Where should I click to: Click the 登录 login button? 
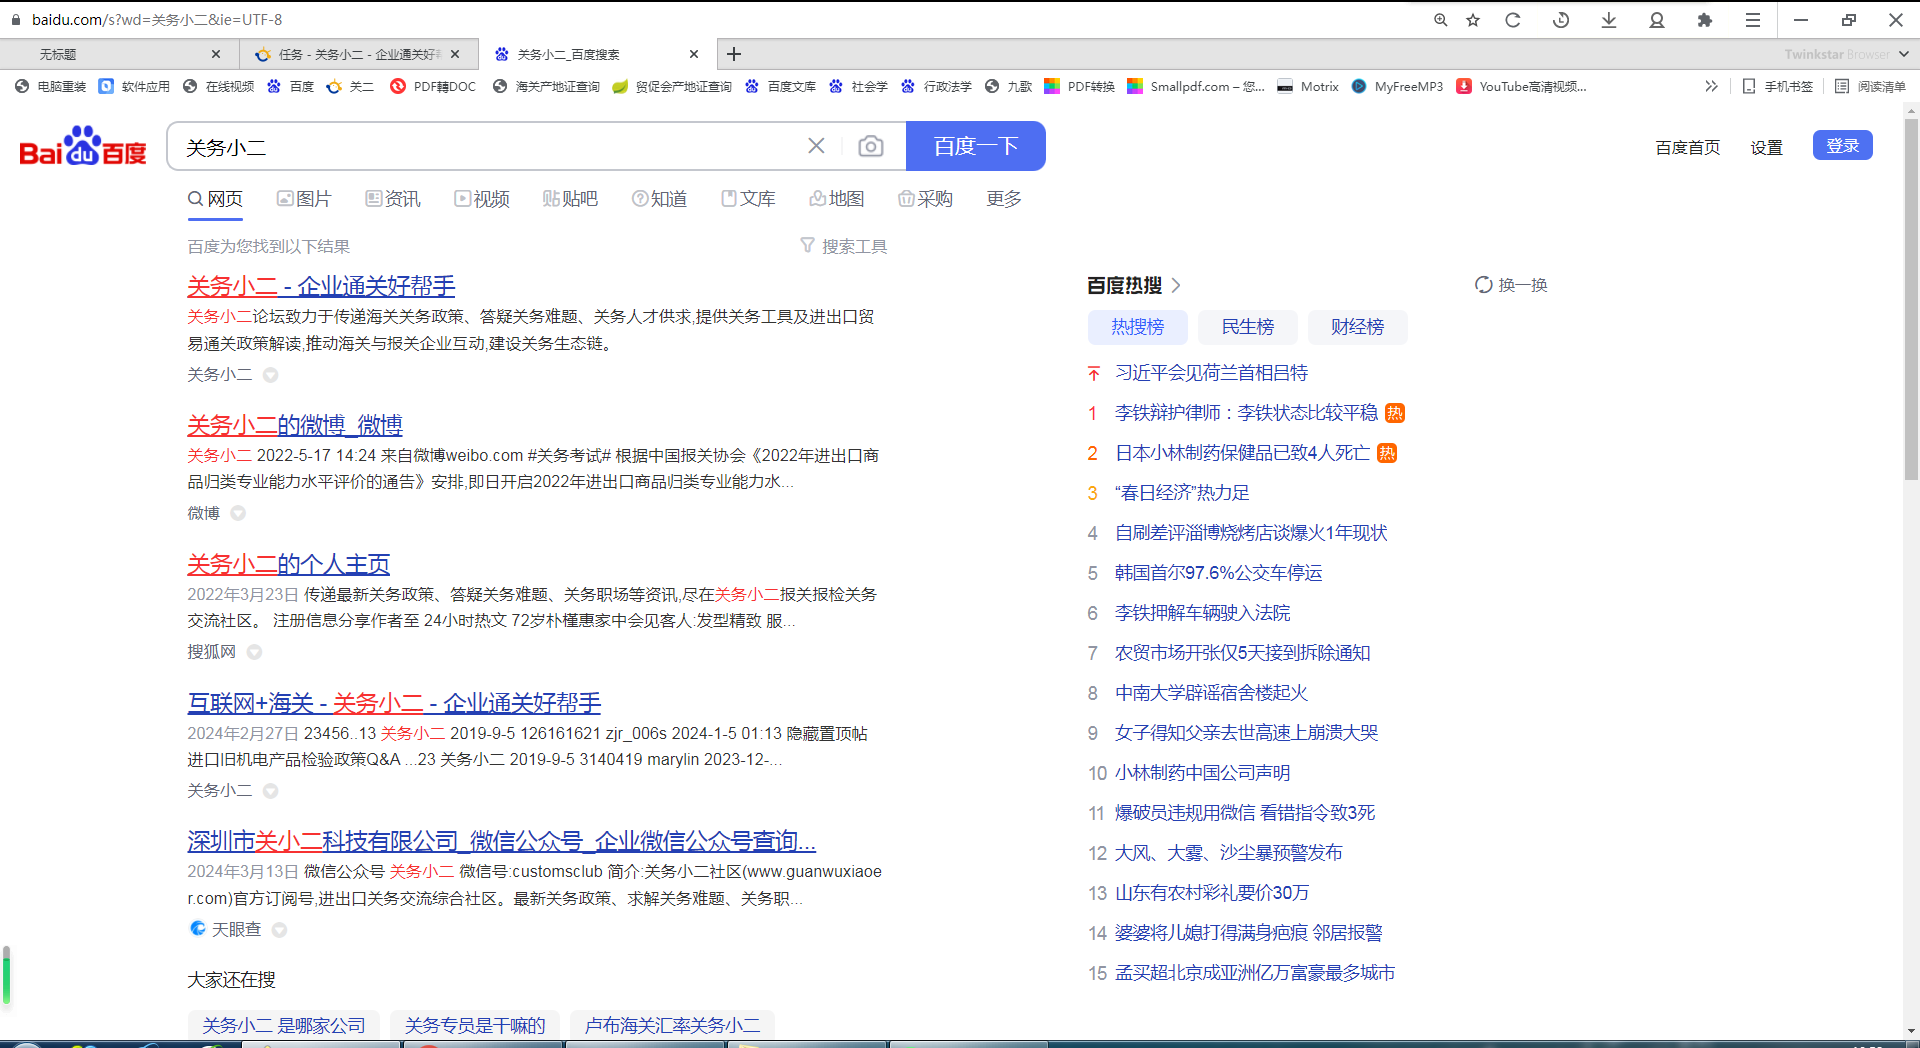click(x=1843, y=146)
